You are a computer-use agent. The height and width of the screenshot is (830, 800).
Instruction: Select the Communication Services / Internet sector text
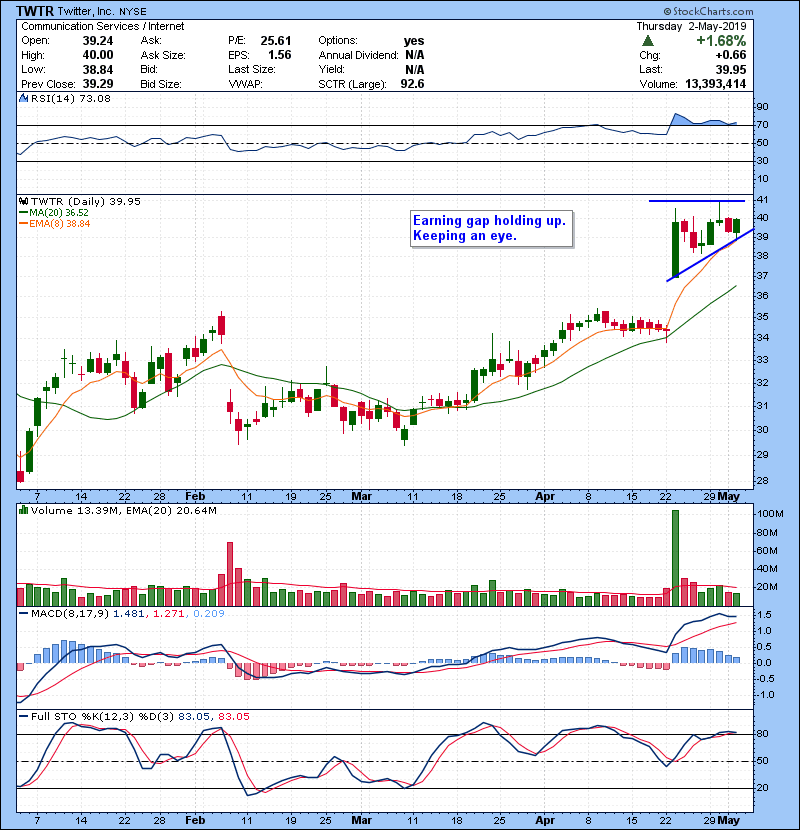[x=103, y=26]
